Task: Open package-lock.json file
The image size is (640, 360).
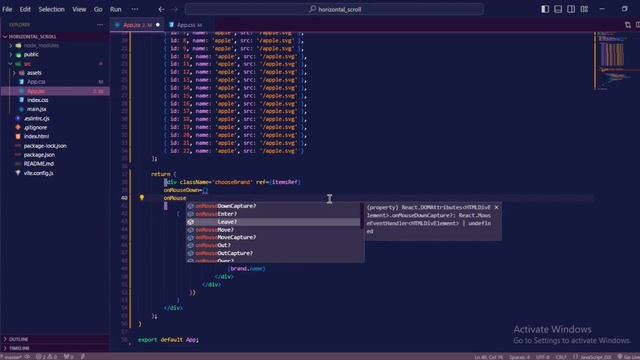Action: pyautogui.click(x=55, y=146)
